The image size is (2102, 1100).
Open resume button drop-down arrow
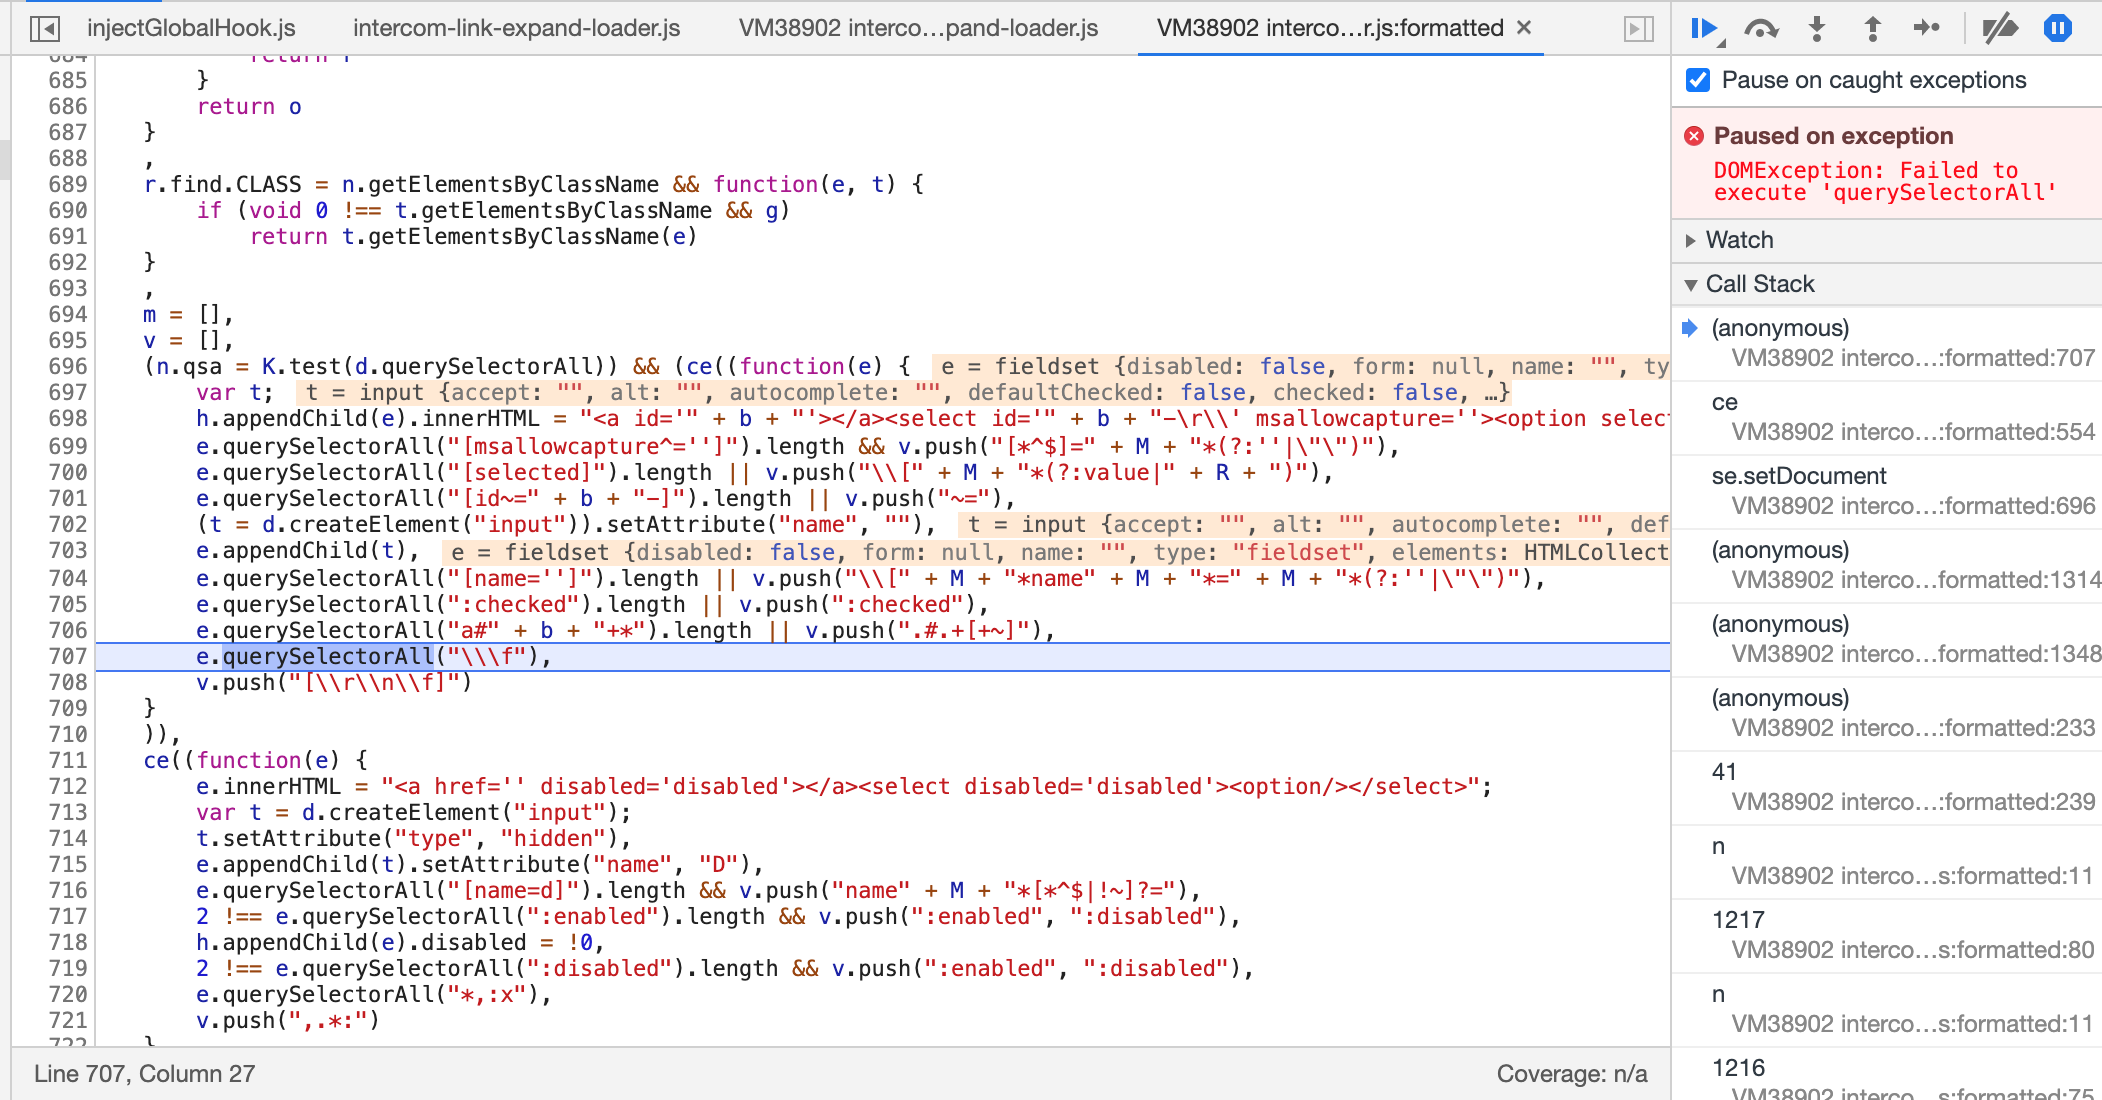(1721, 41)
